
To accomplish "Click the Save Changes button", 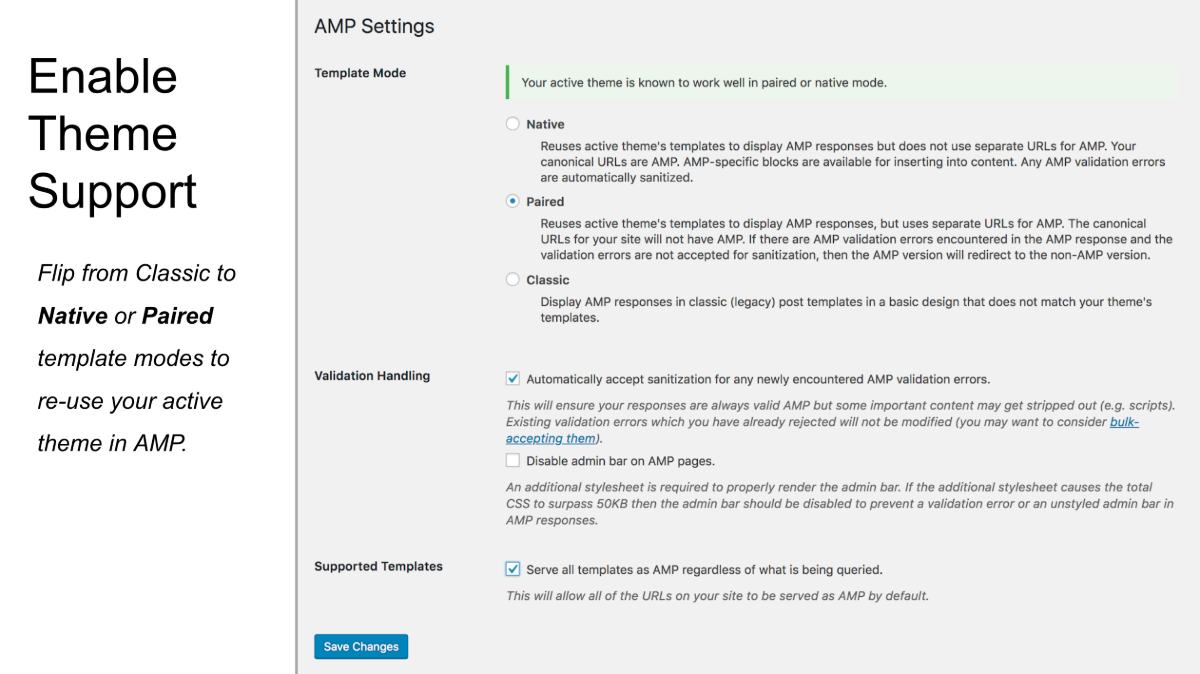I will [361, 647].
